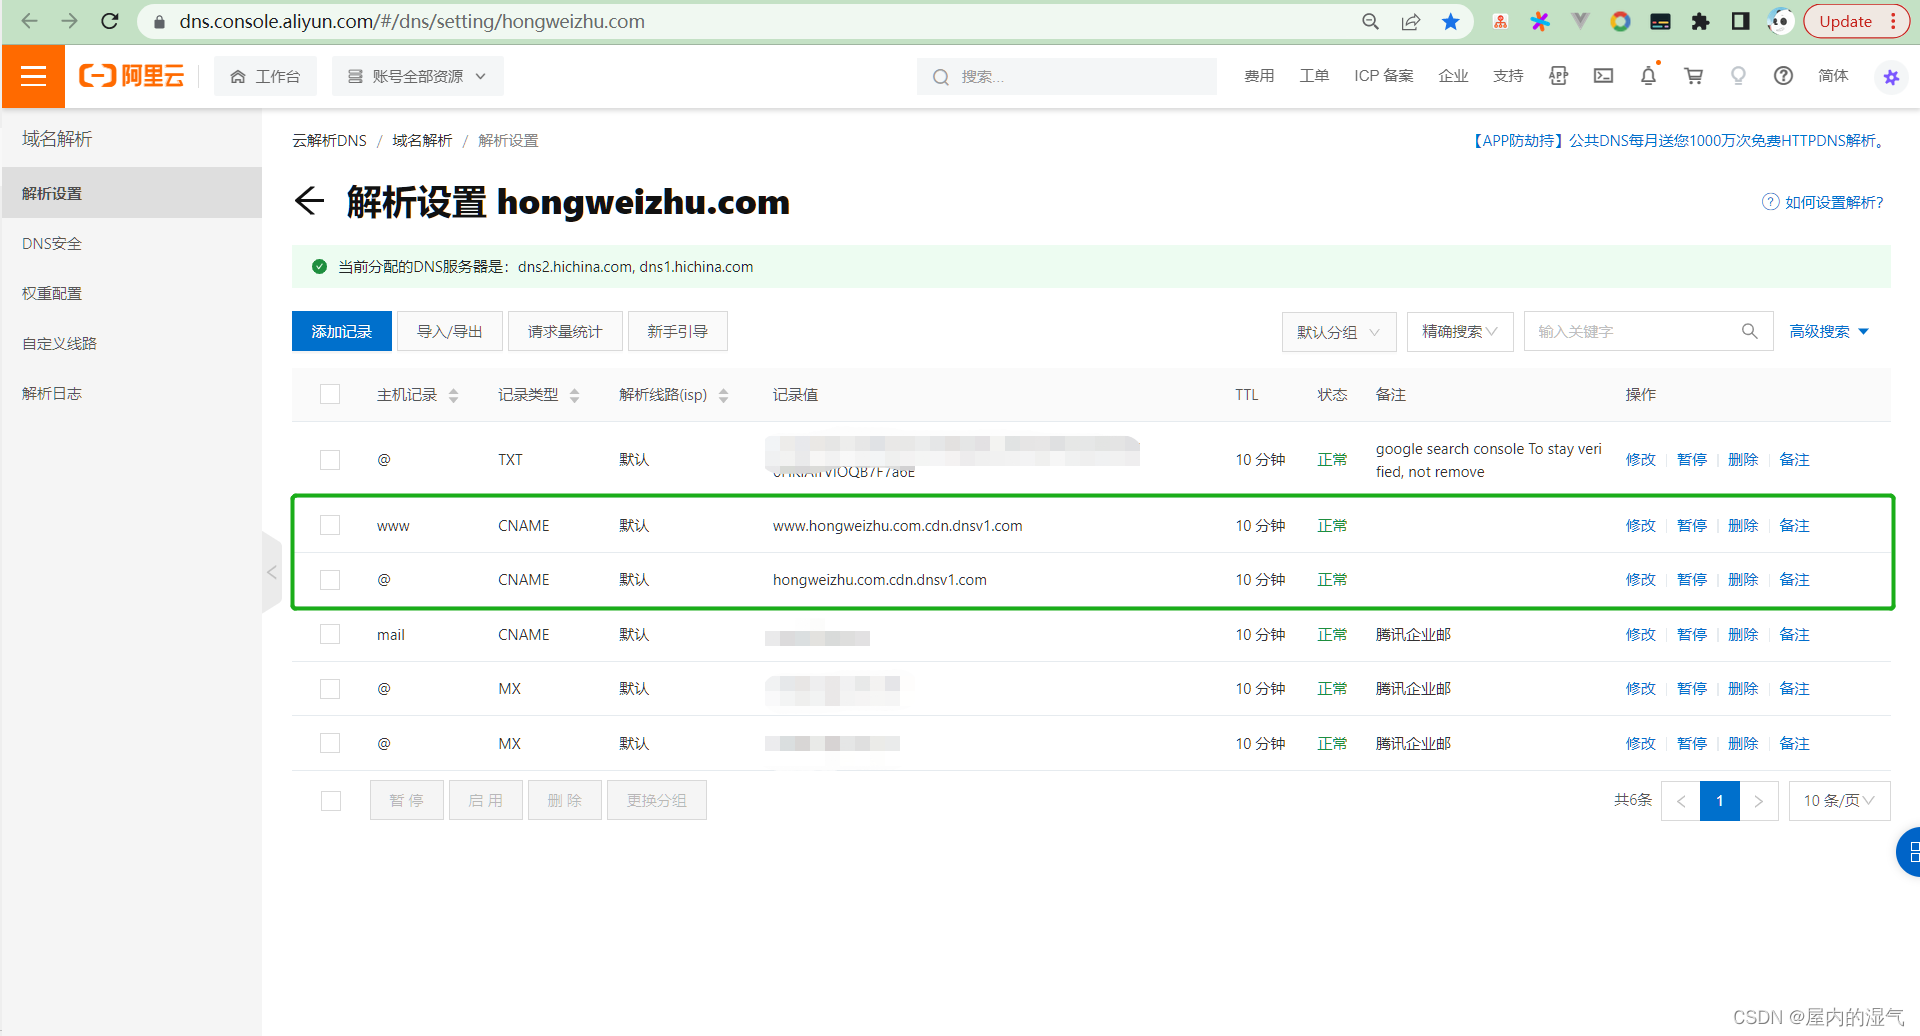The height and width of the screenshot is (1036, 1920).
Task: Click the lightbulb tips icon
Action: (1738, 76)
